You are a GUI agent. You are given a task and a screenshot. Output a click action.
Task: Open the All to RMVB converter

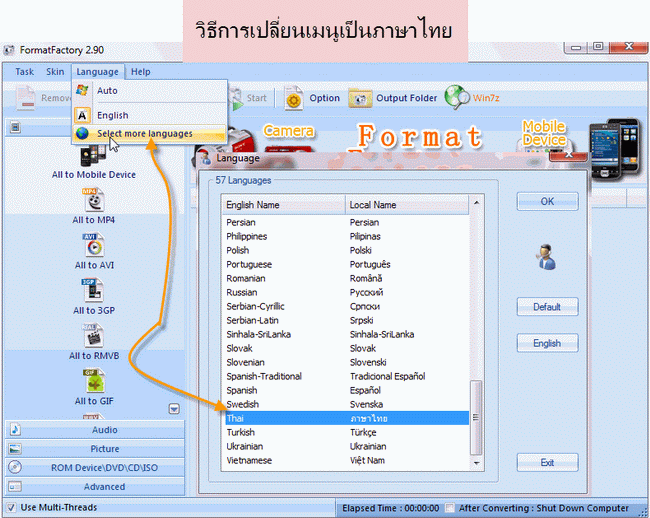[94, 336]
